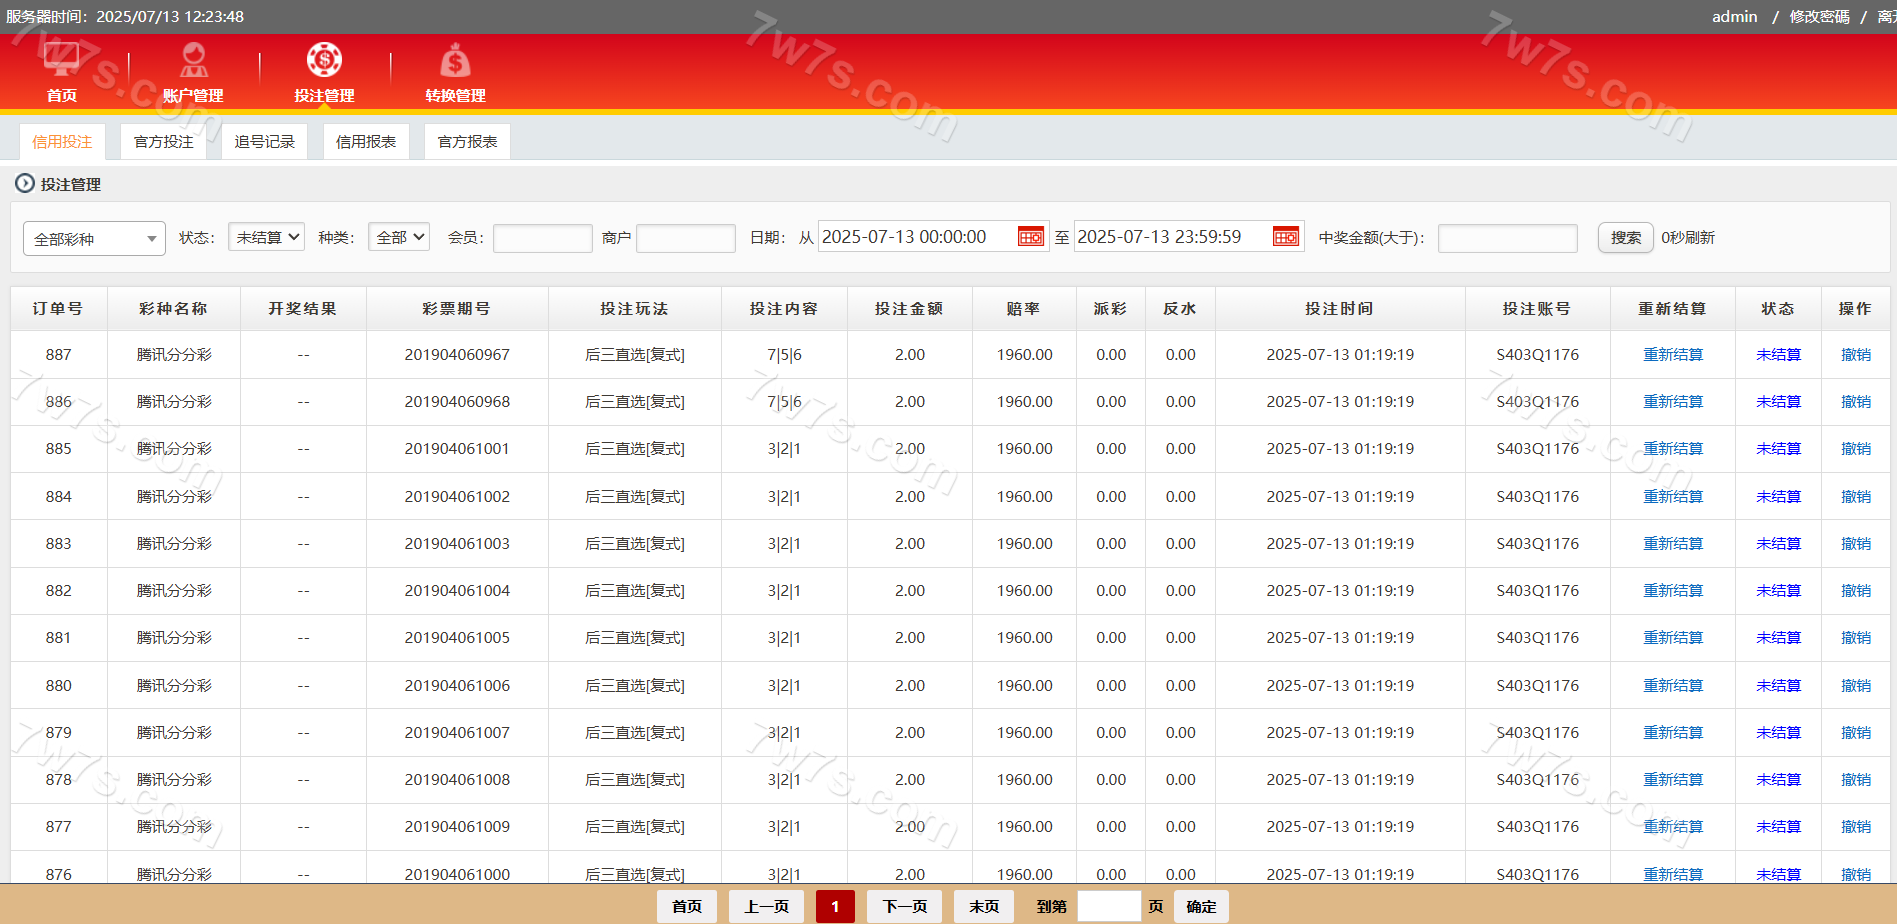
Task: Click the 首页 monitor icon
Action: (61, 60)
